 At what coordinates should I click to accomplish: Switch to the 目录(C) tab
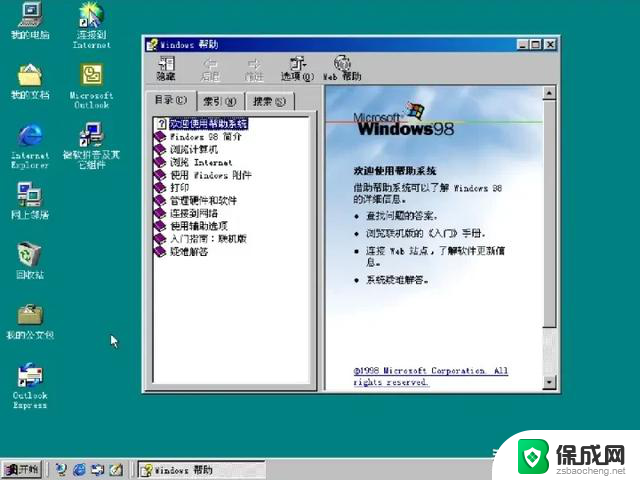[x=171, y=100]
